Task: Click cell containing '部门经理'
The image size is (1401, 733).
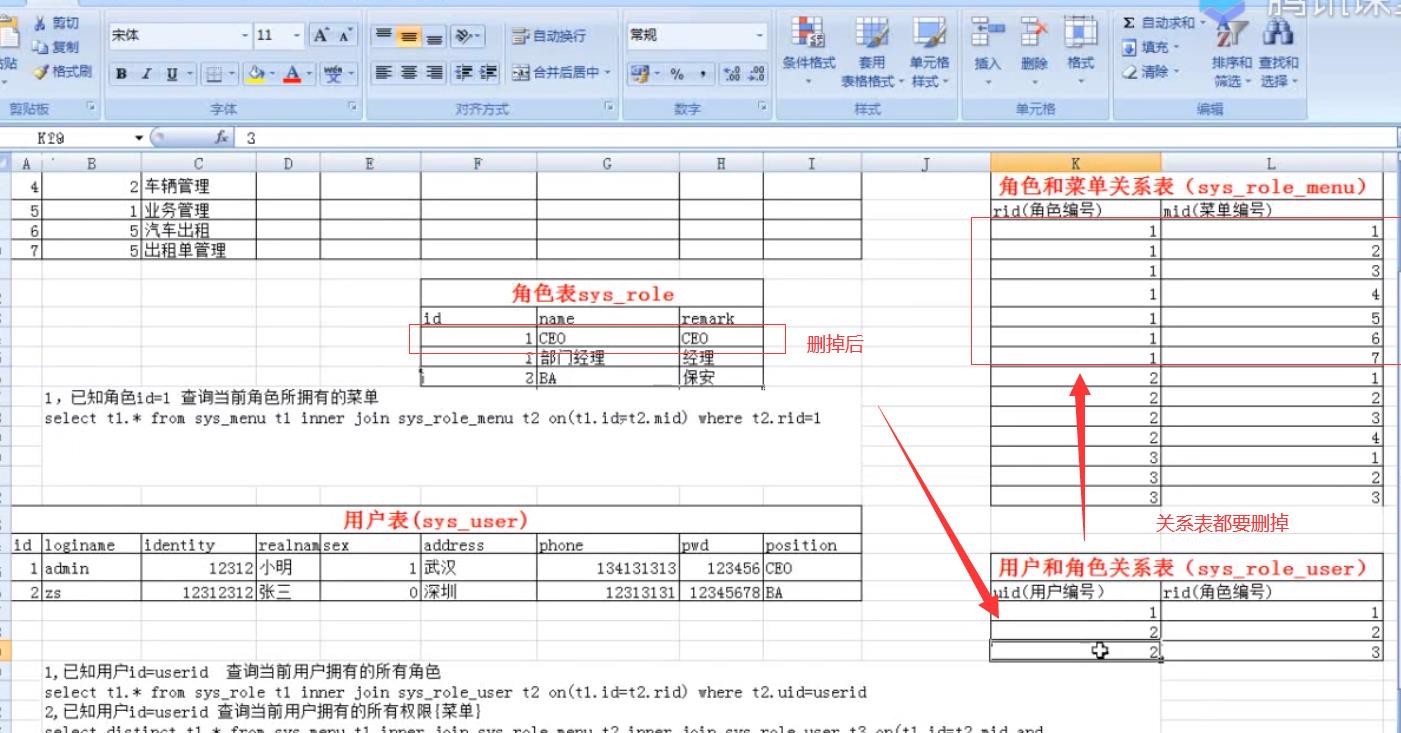Action: (x=608, y=359)
